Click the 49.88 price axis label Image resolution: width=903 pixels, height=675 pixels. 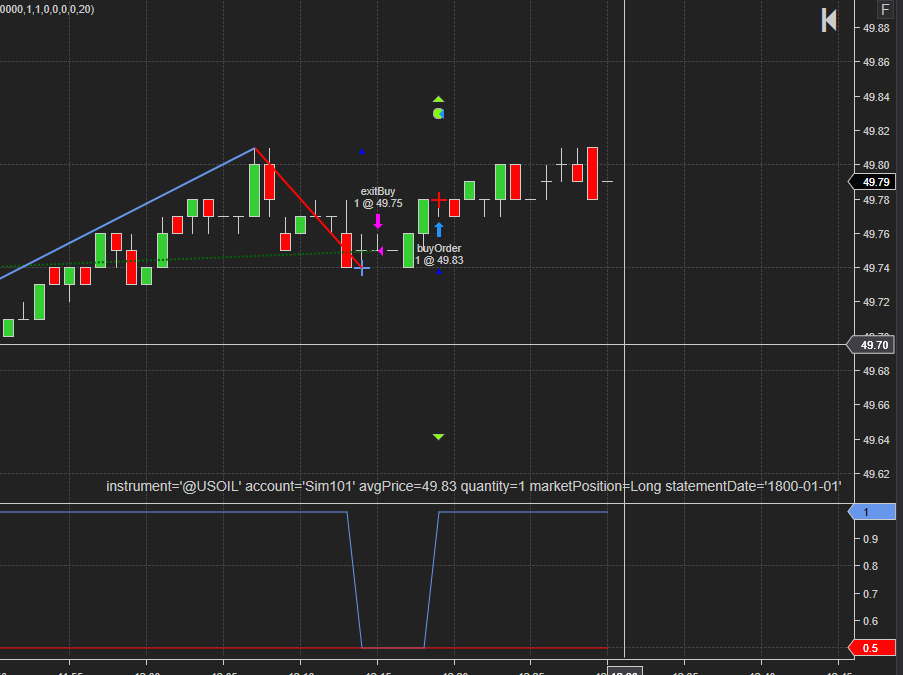876,28
